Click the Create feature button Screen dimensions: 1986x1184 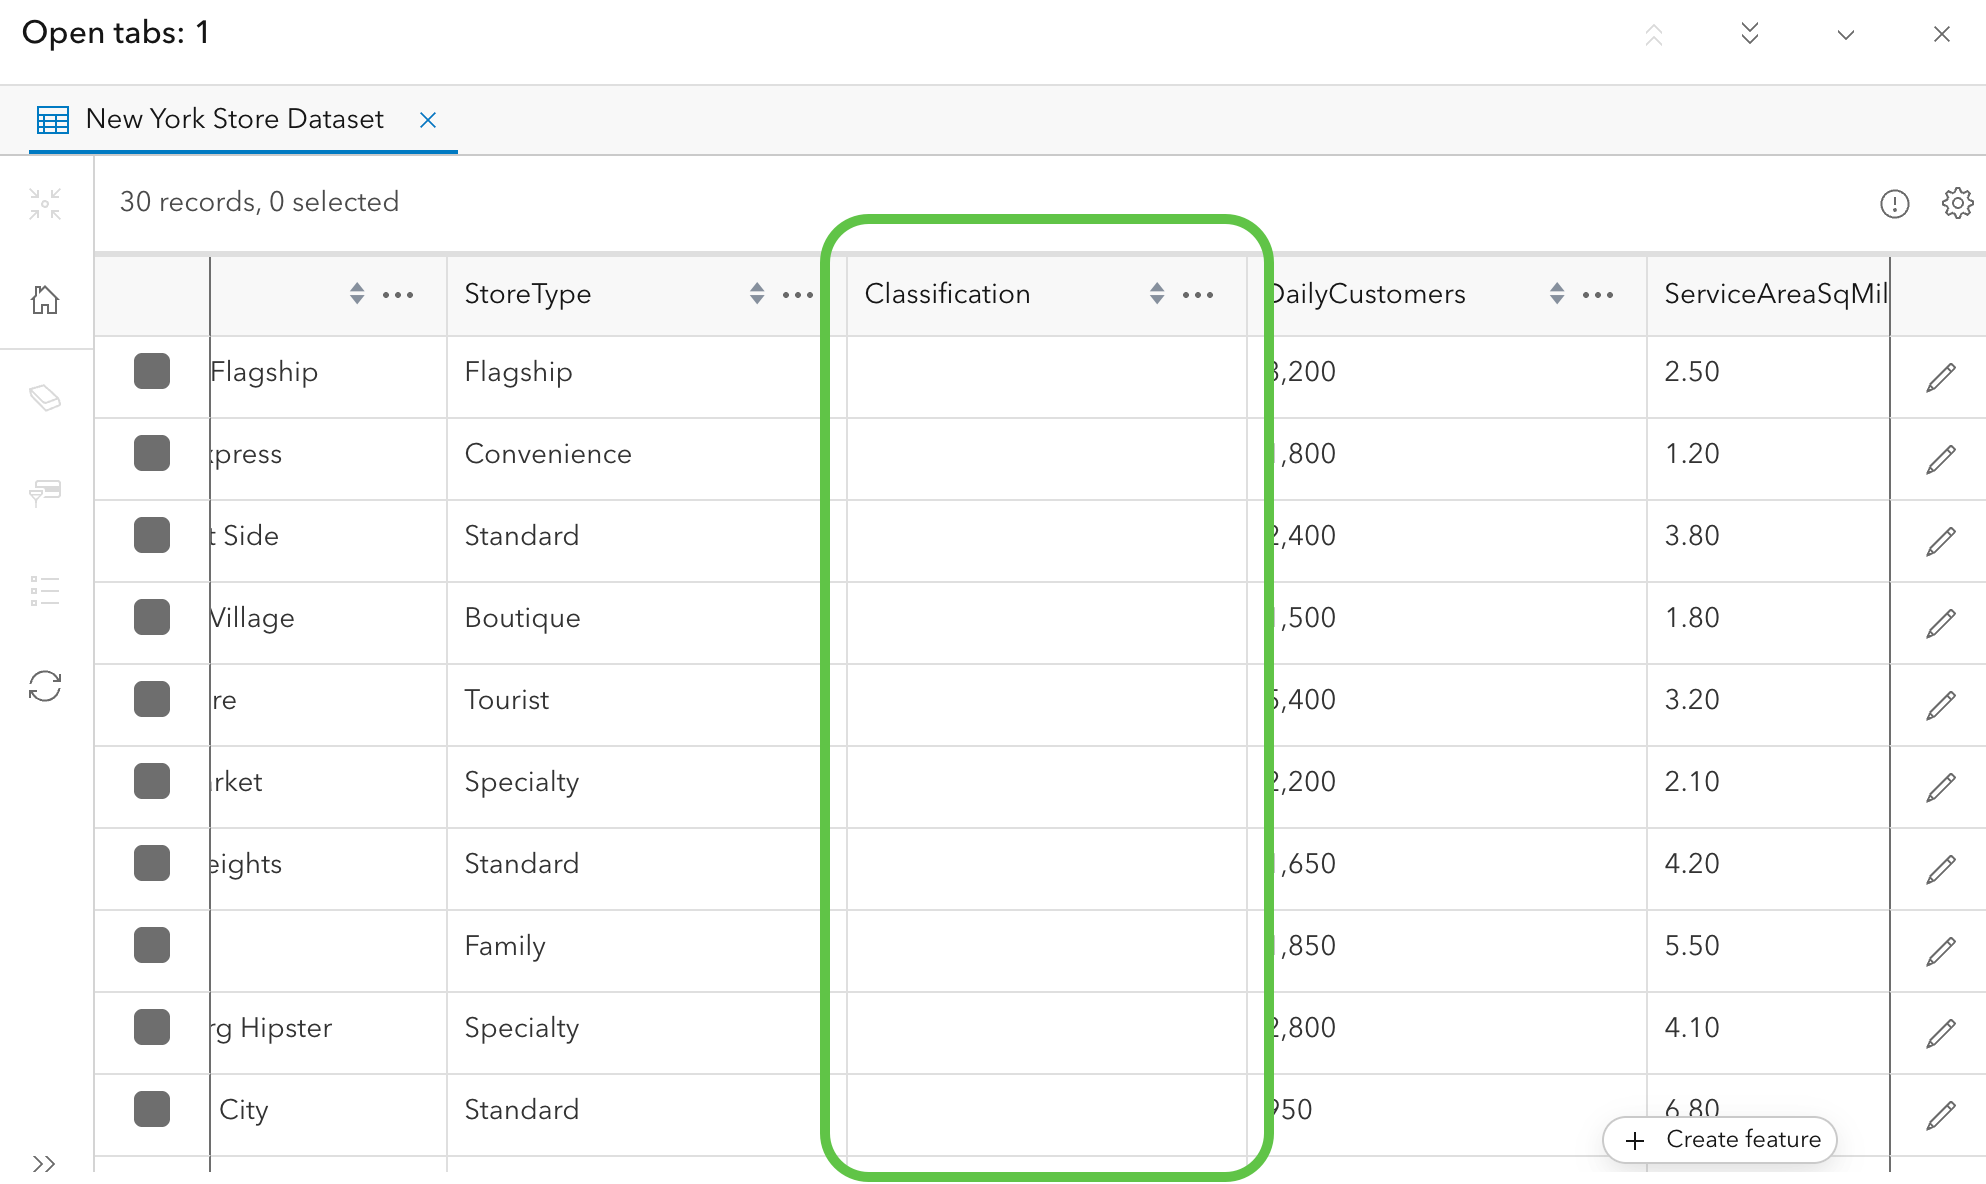[x=1720, y=1140]
